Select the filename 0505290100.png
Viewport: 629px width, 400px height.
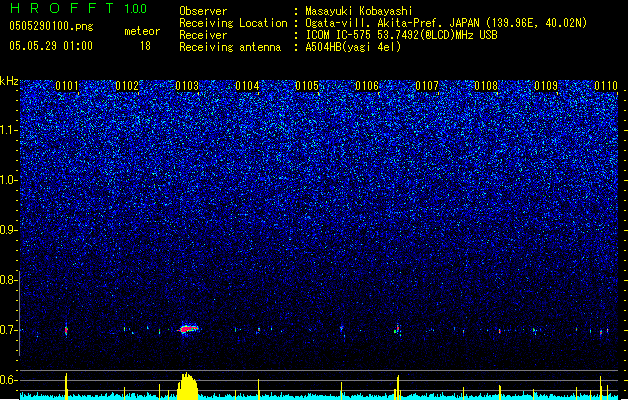[x=51, y=26]
